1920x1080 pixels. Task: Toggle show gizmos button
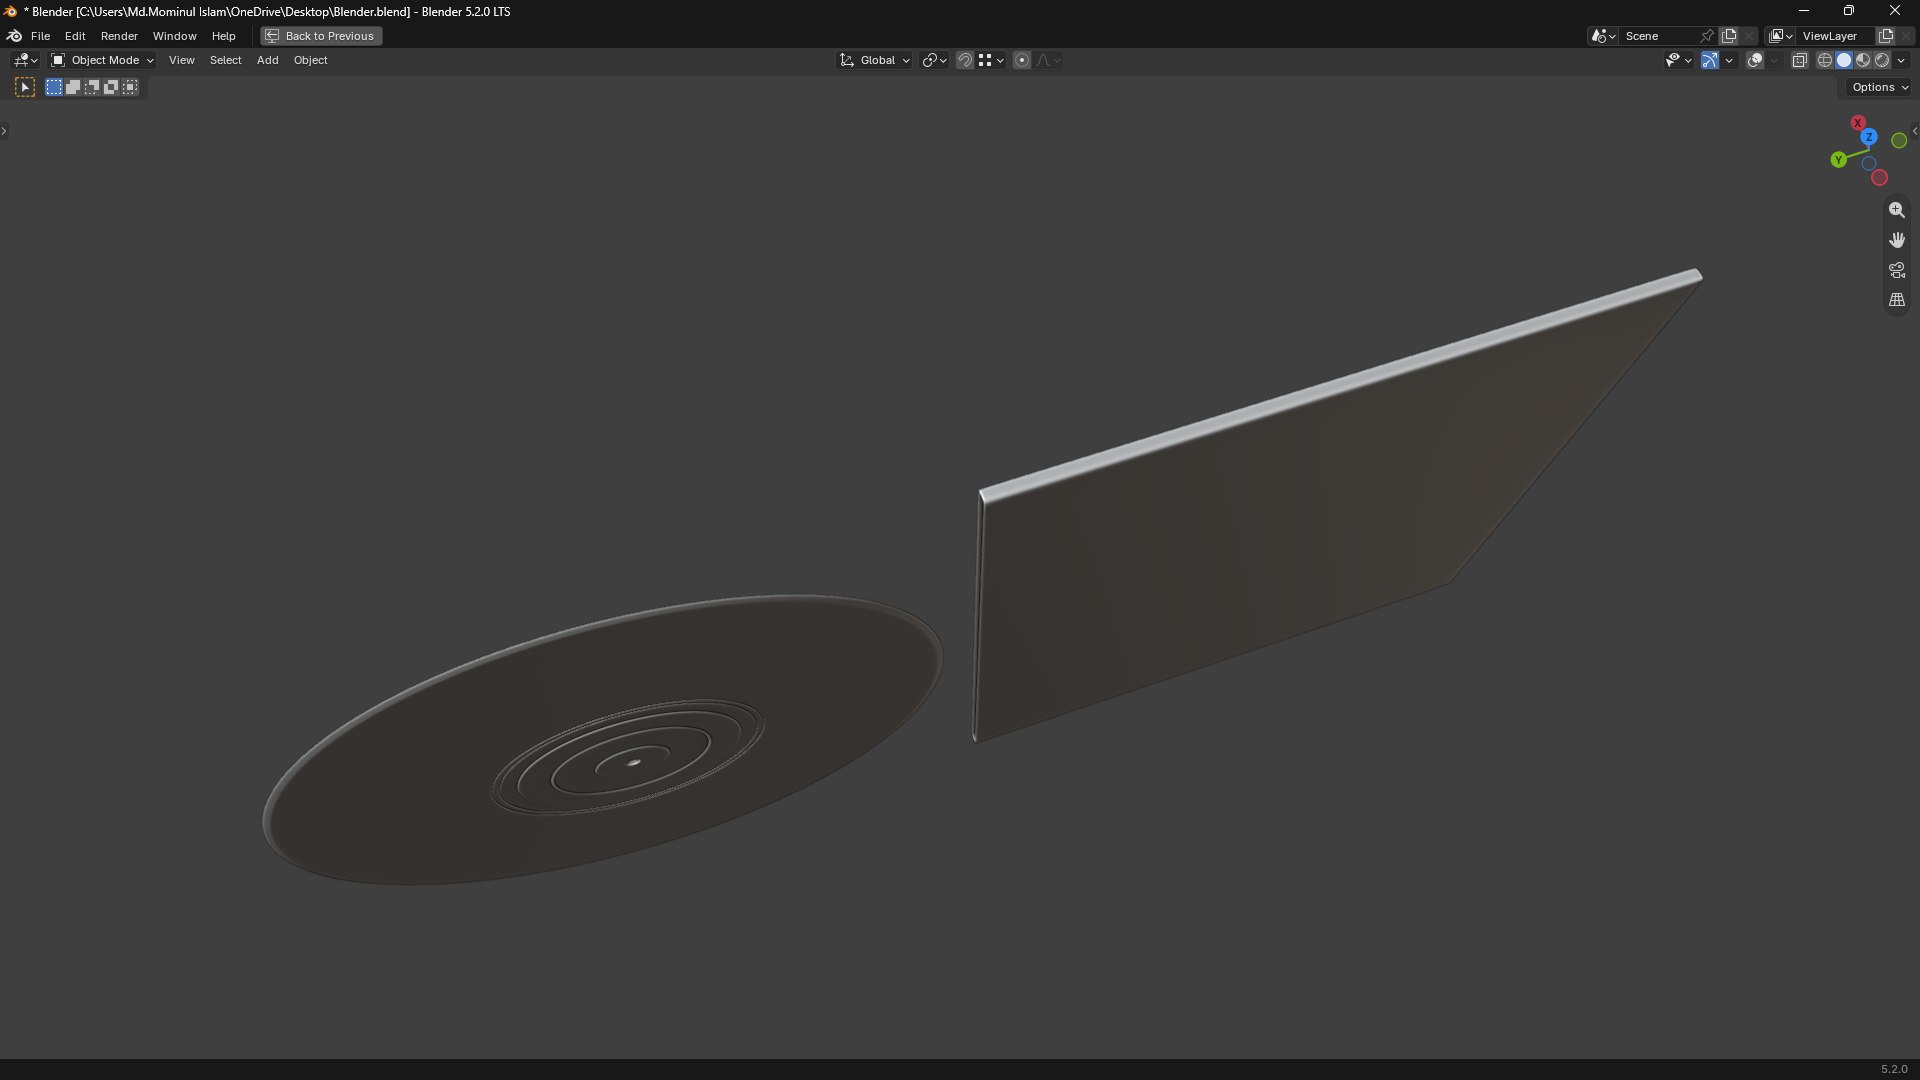(1710, 60)
